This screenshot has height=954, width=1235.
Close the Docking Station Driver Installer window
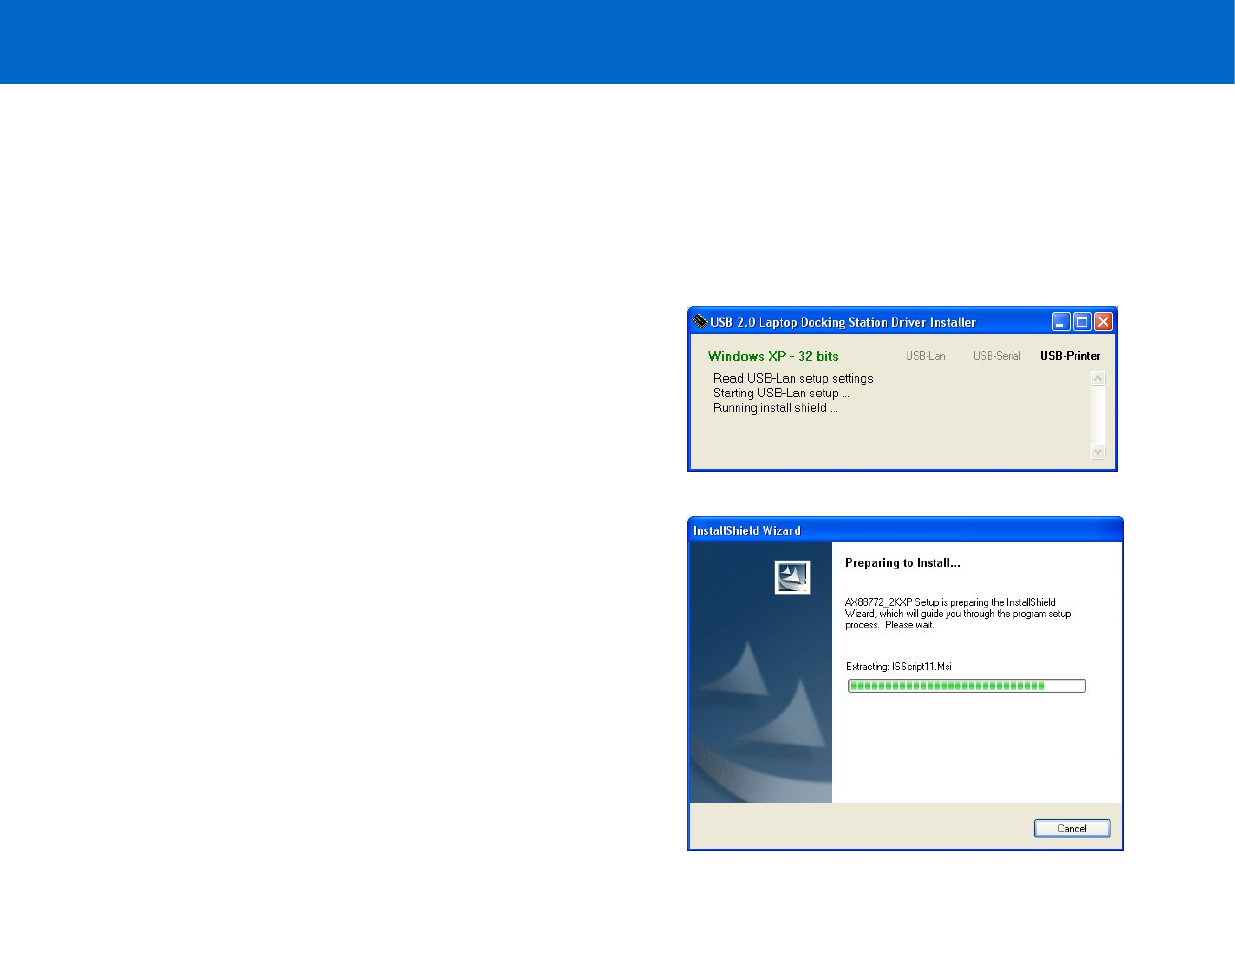[1103, 321]
